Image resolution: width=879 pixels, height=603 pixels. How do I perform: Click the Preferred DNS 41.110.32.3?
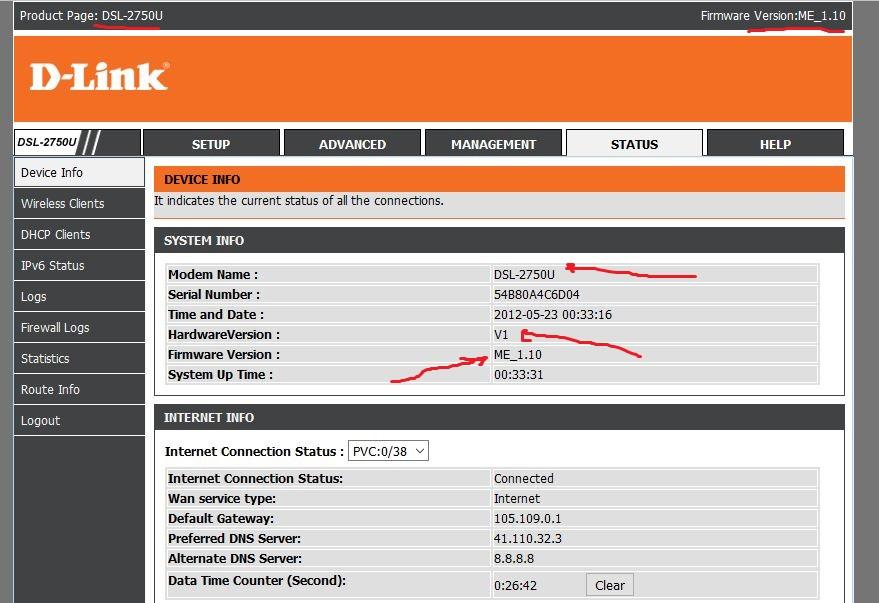[528, 539]
